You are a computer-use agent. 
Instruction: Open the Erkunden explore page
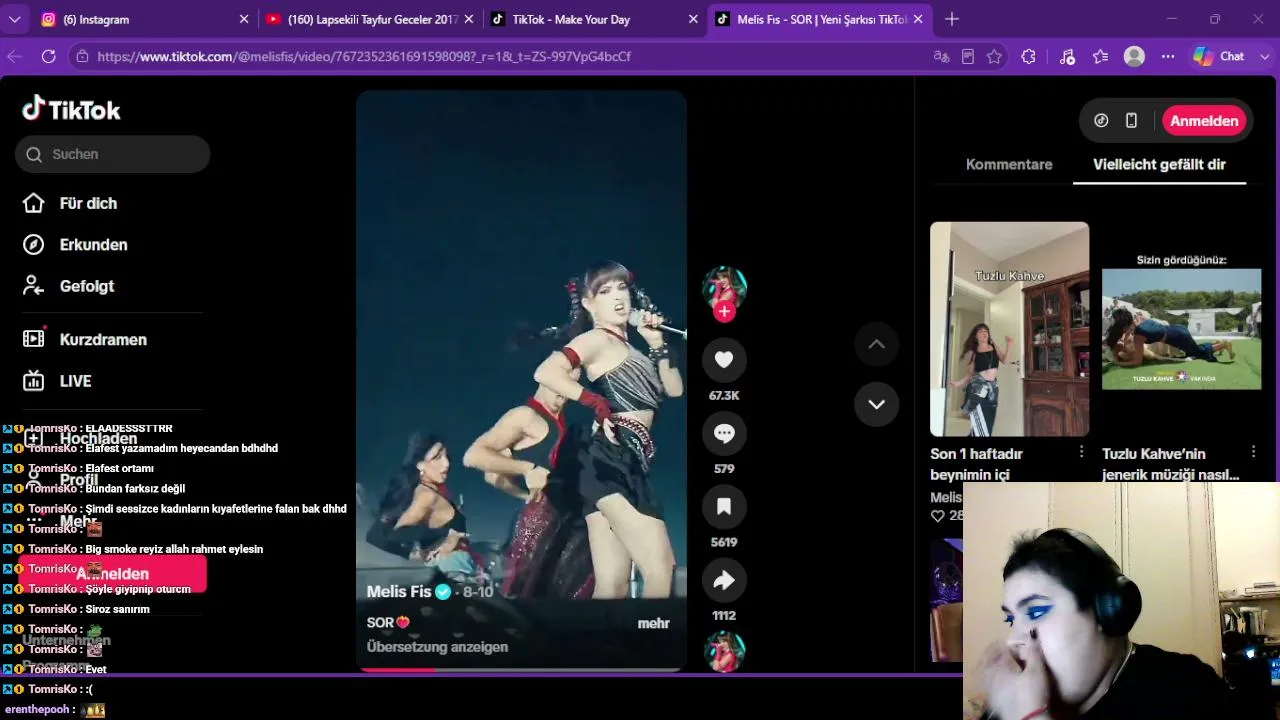tap(75, 245)
